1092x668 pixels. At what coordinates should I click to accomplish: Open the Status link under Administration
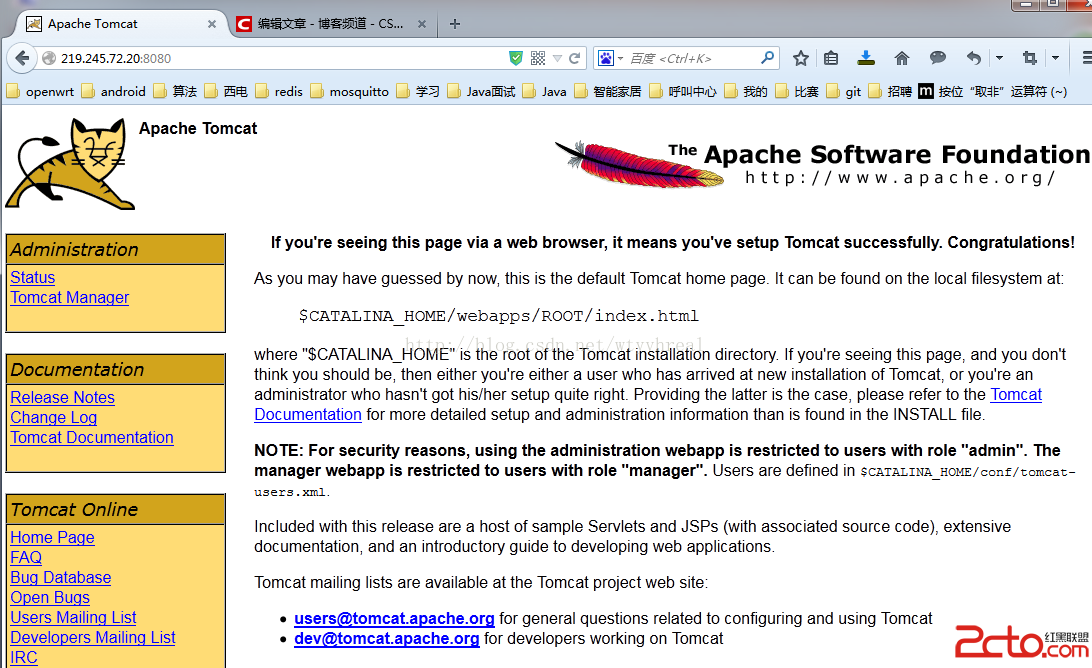[x=33, y=277]
